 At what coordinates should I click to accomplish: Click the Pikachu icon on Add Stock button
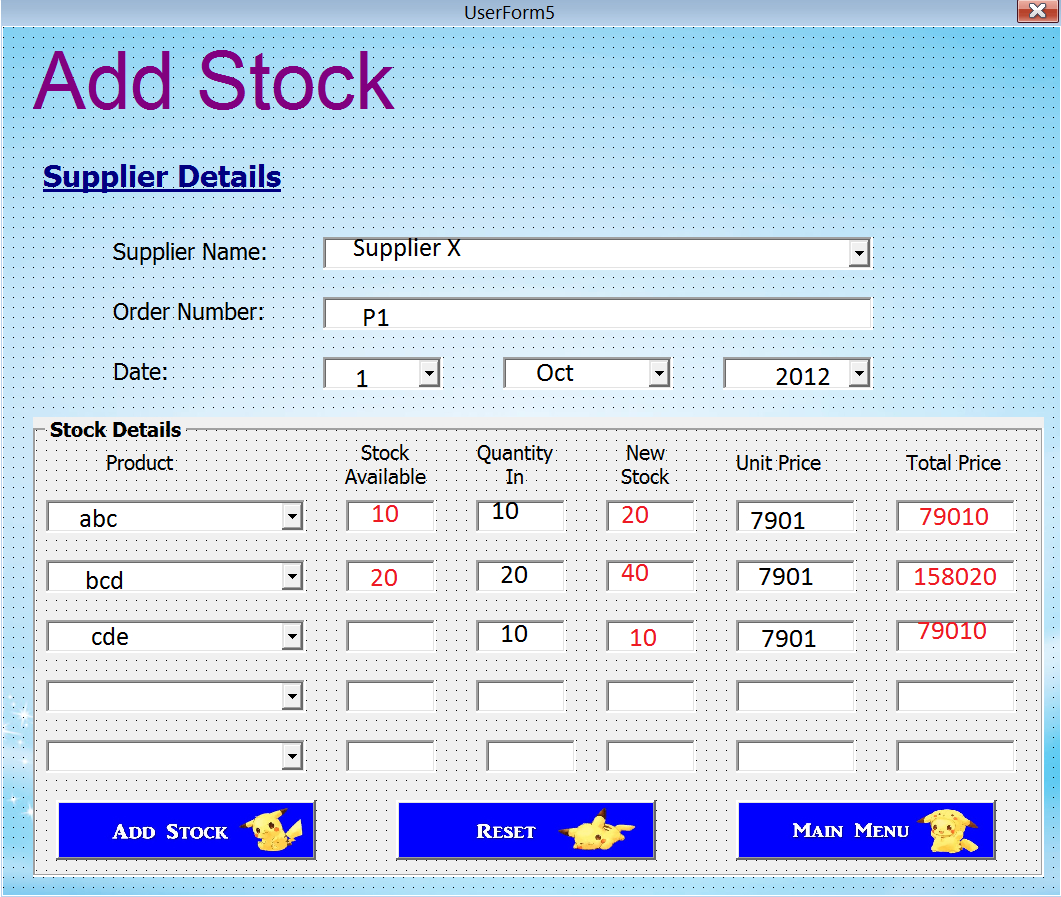(x=274, y=829)
